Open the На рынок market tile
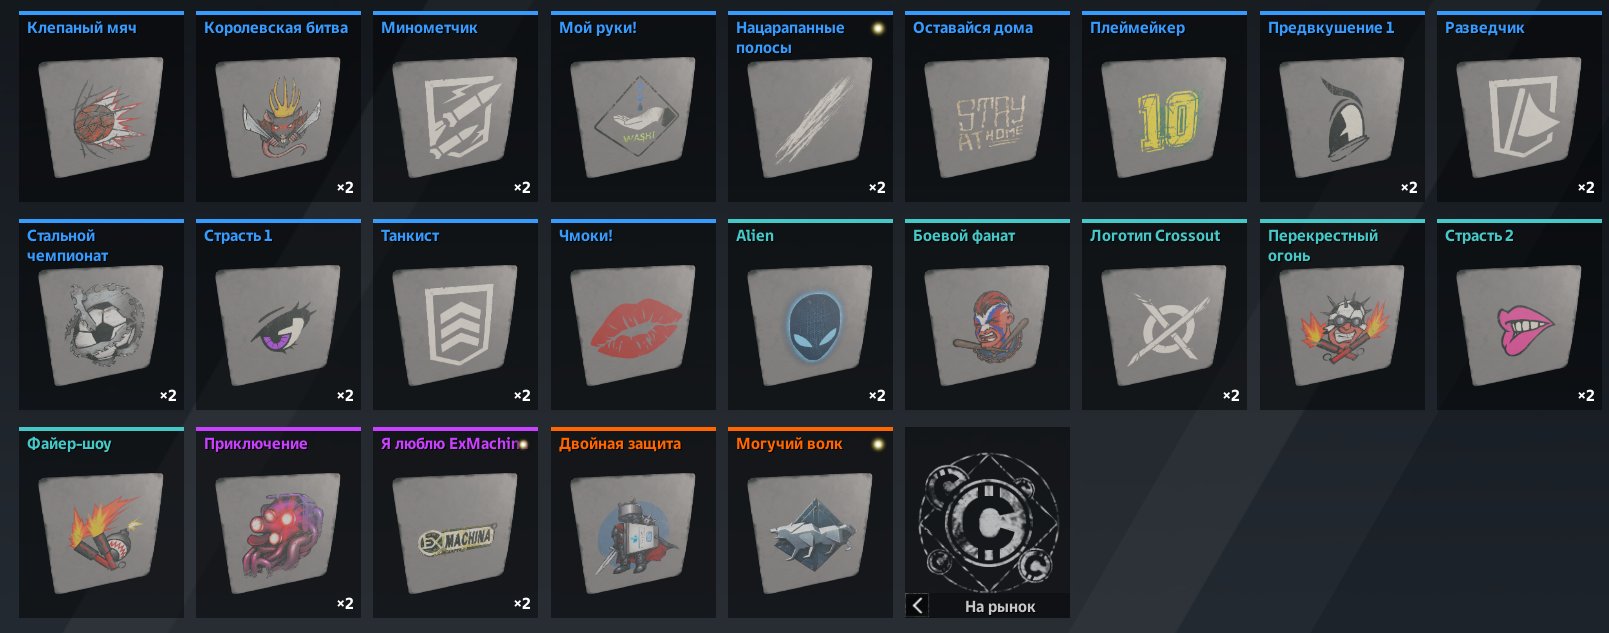 [x=987, y=523]
